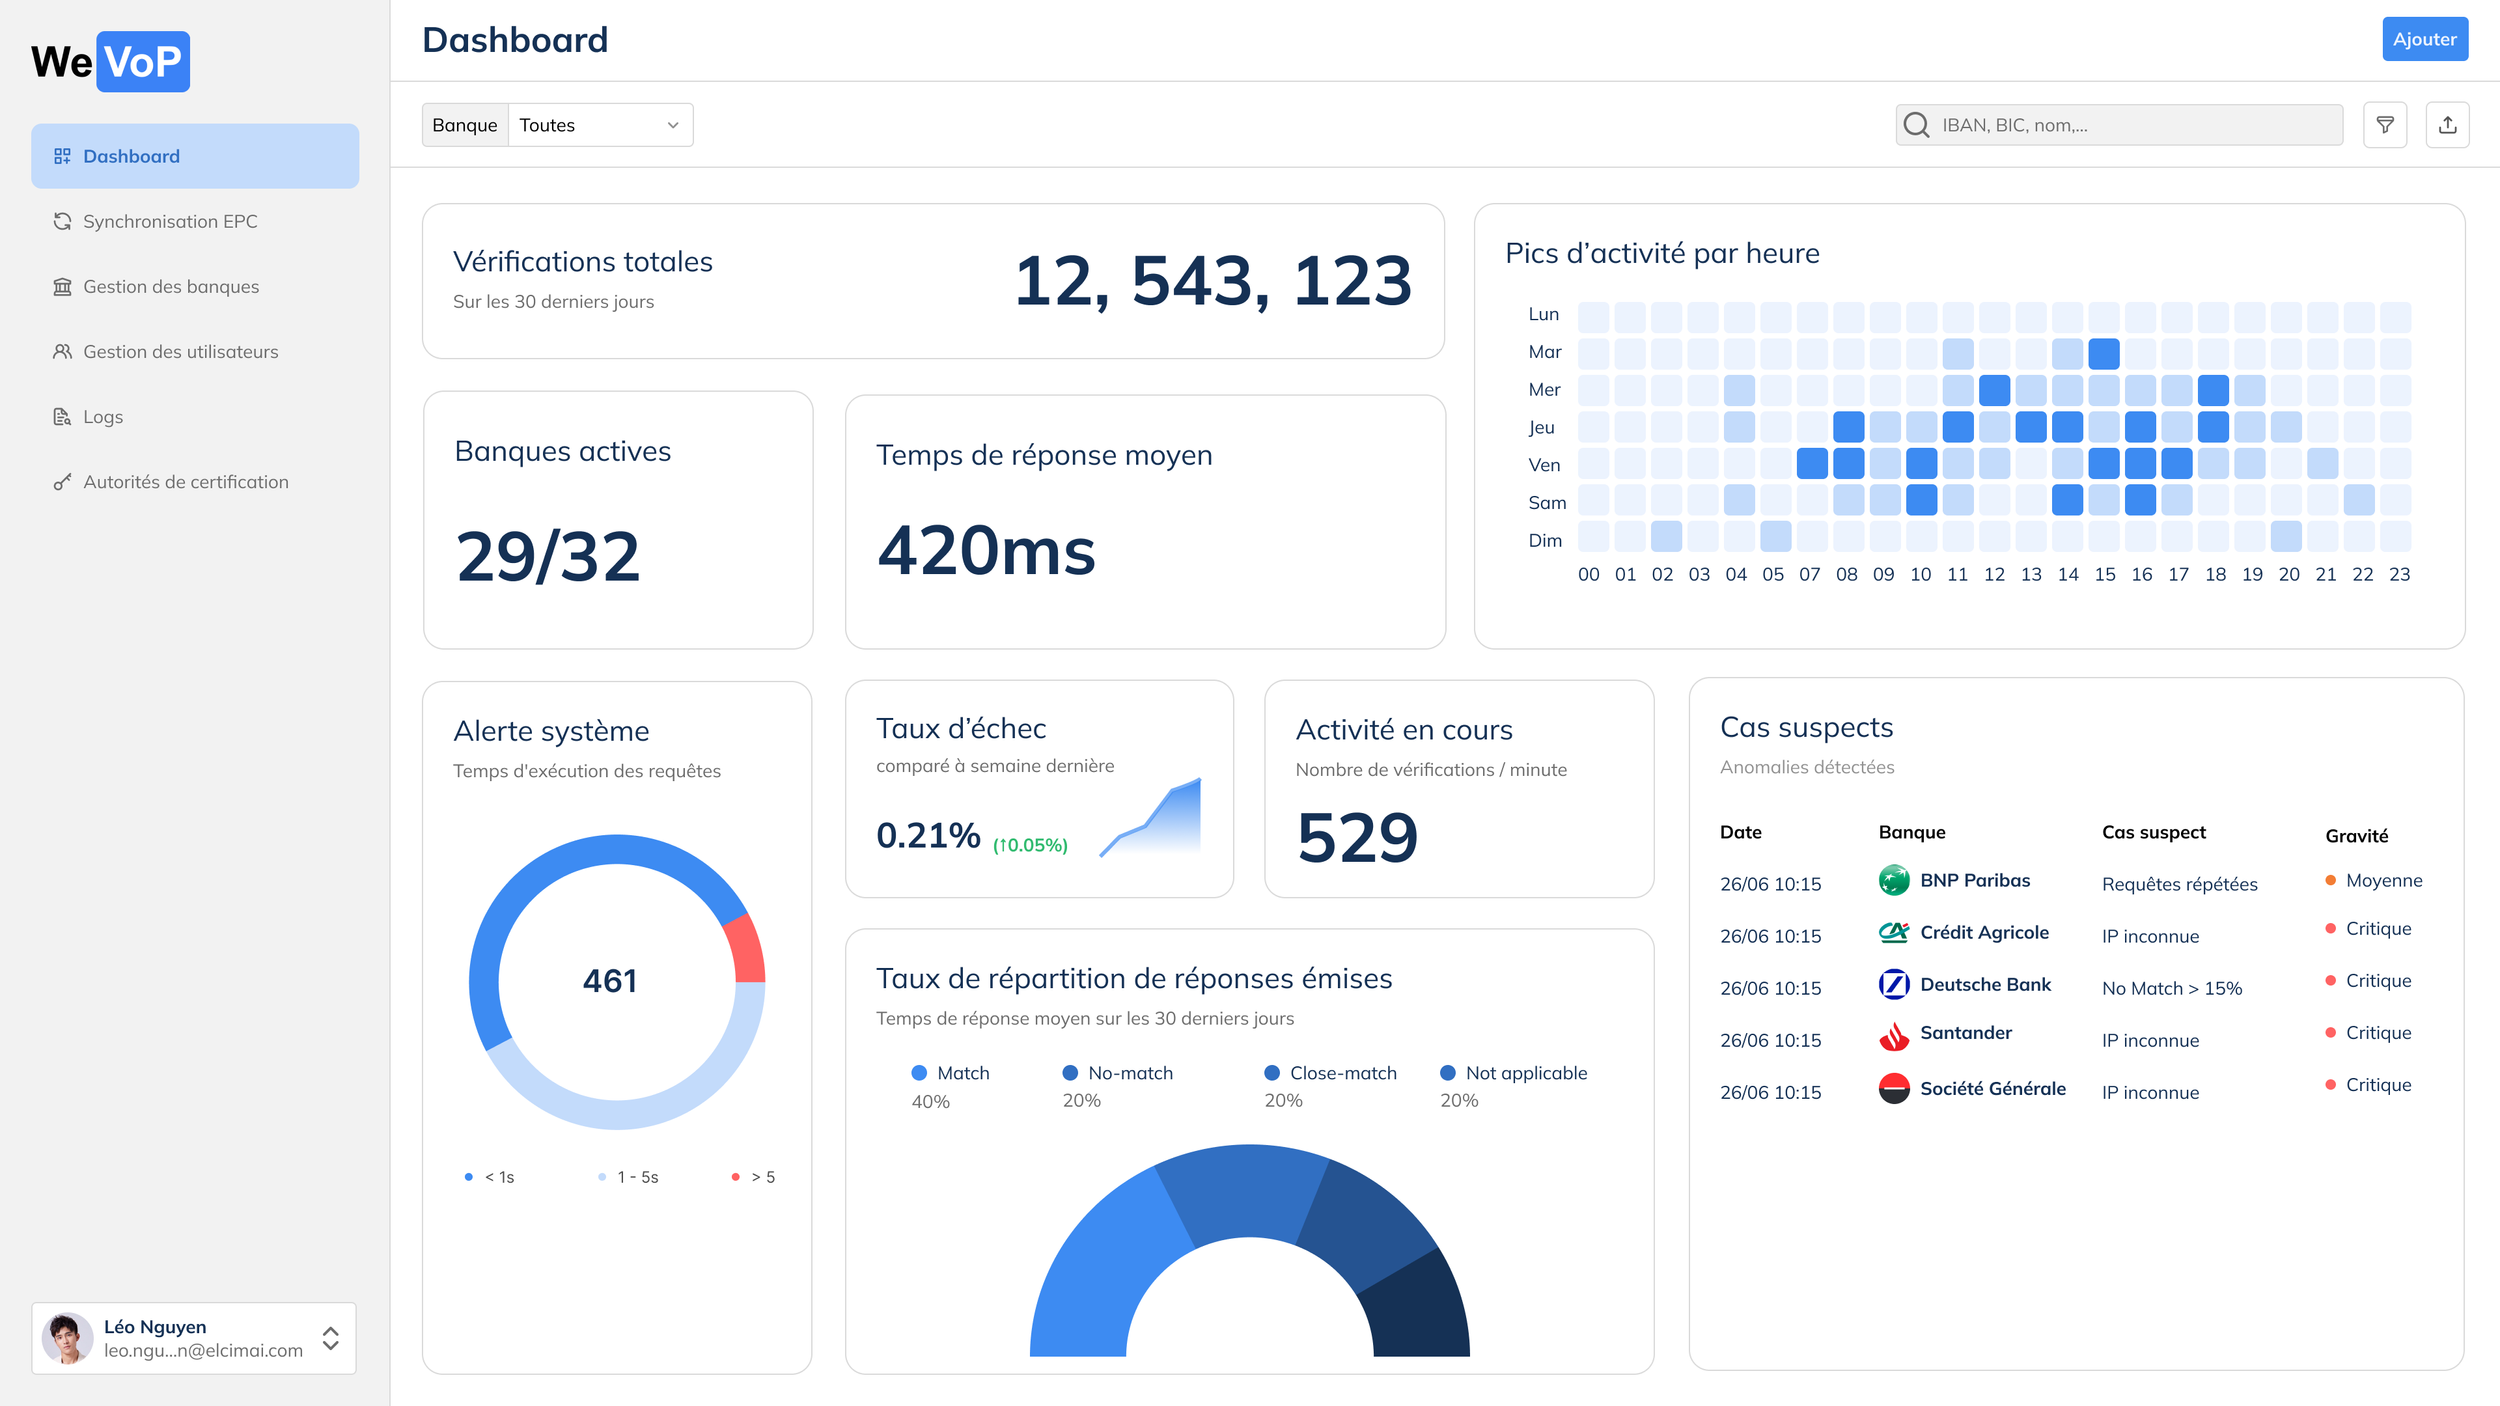Click the Autorités de certification key icon
The height and width of the screenshot is (1406, 2500).
[62, 482]
